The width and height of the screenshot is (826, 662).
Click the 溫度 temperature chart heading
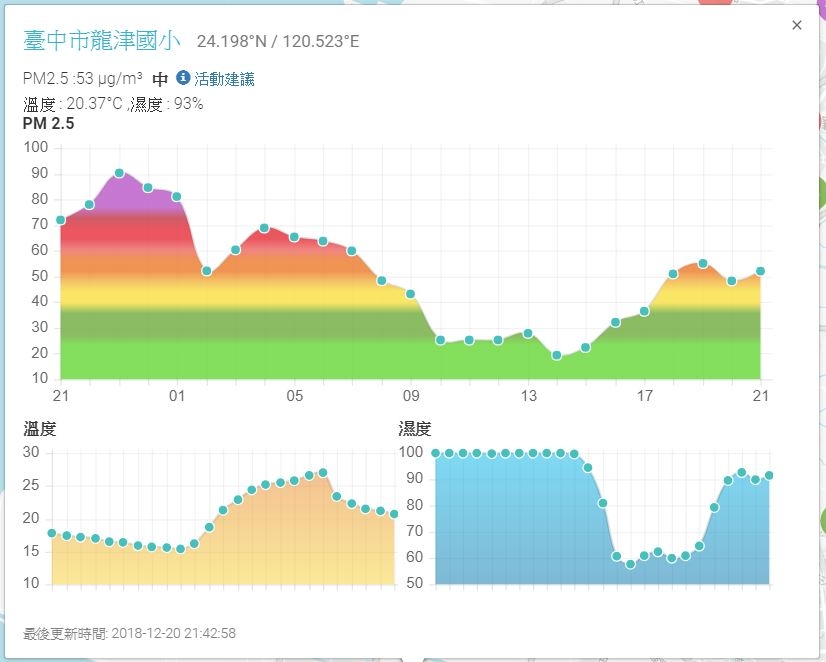[40, 429]
